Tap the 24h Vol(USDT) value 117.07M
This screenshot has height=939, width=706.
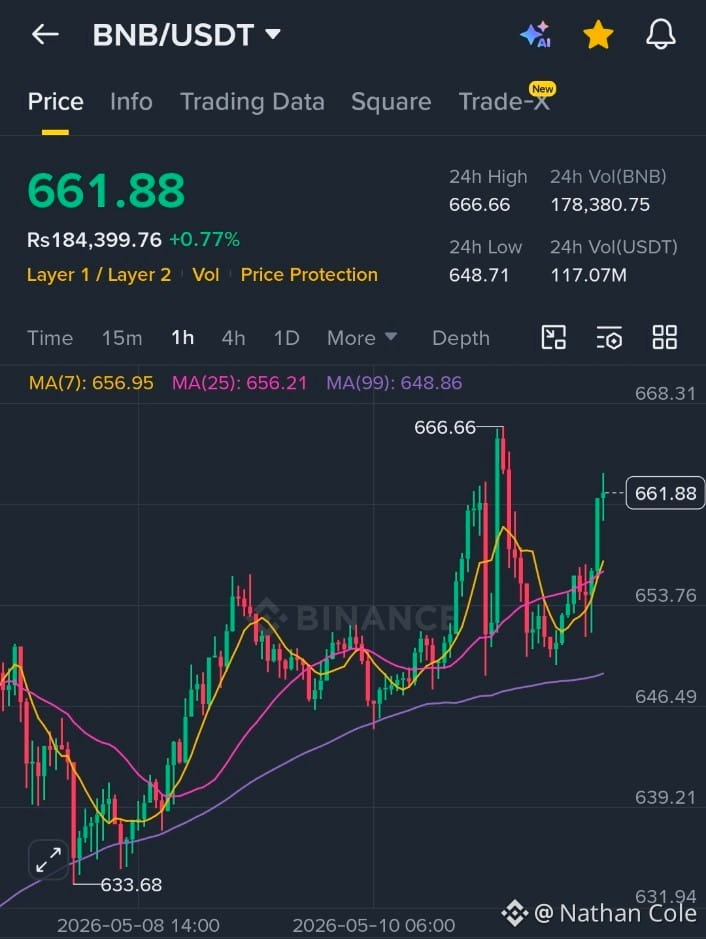point(589,275)
